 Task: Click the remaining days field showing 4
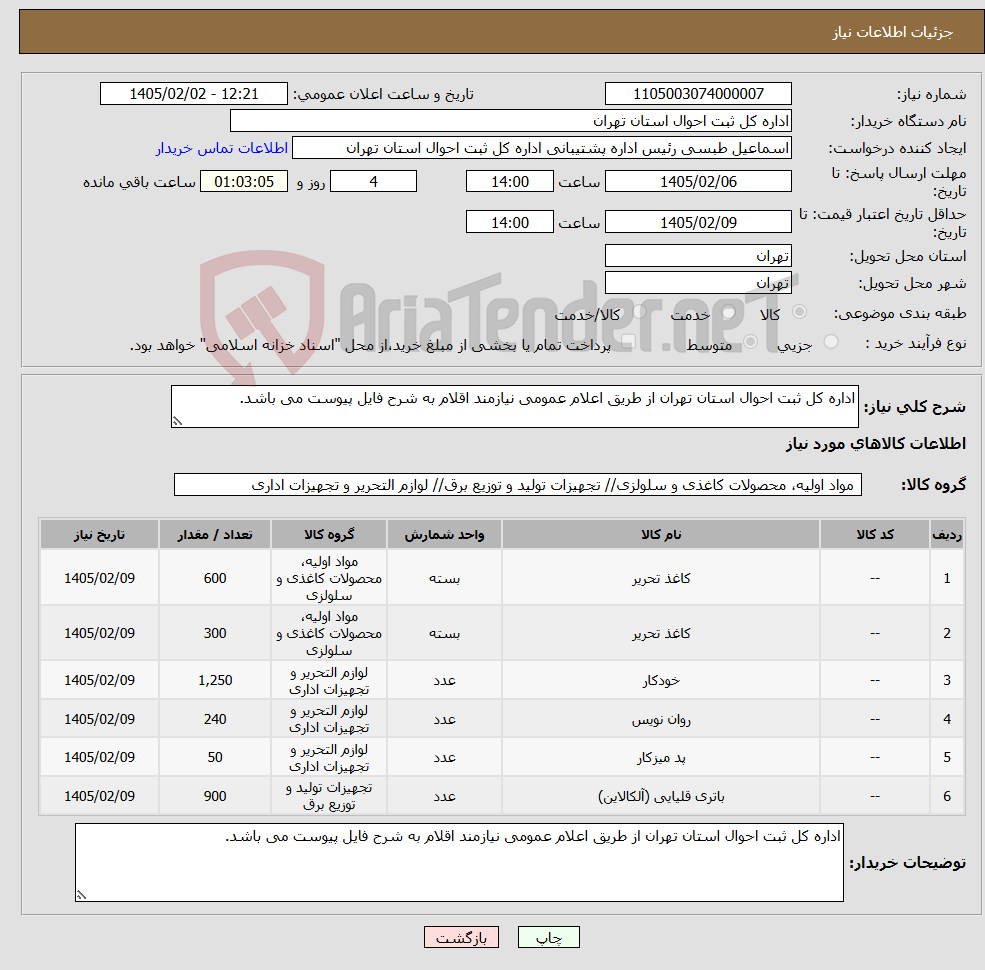tap(373, 182)
